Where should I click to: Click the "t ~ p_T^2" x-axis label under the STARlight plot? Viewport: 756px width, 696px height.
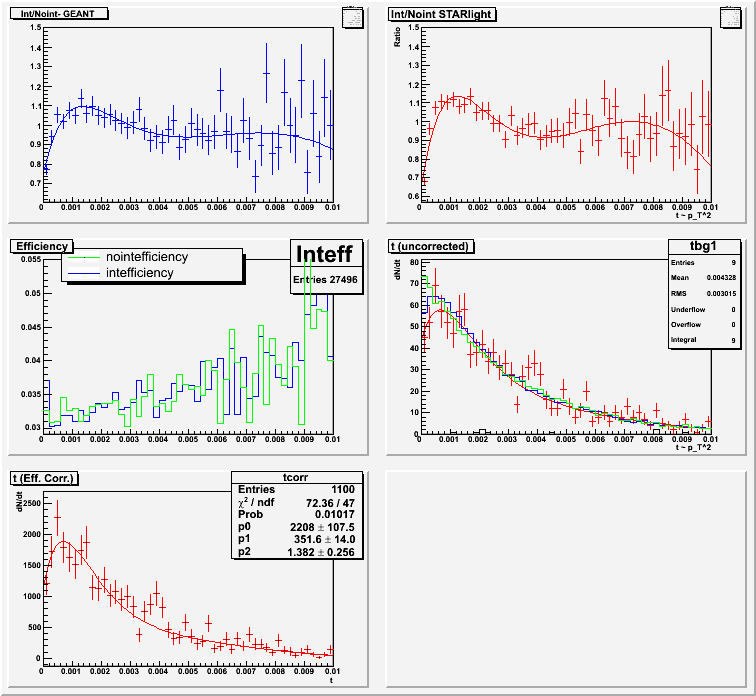point(694,217)
